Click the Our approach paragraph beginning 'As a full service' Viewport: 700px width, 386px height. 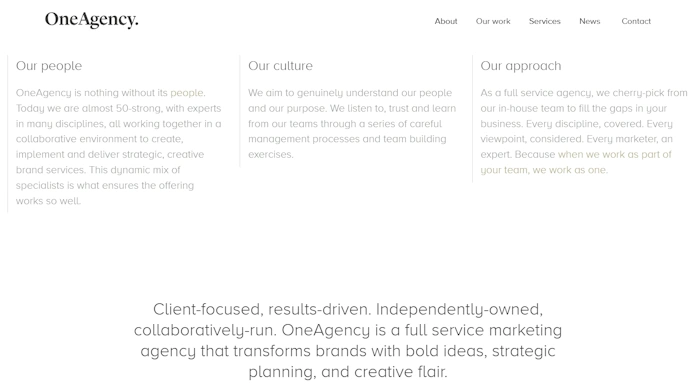[x=584, y=131]
